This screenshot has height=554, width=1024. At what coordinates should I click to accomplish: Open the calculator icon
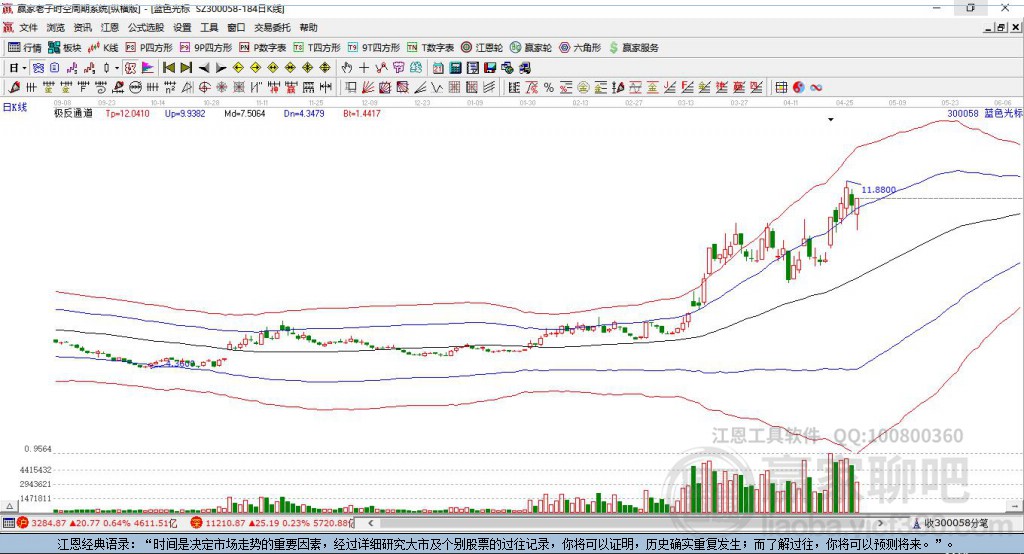(455, 68)
